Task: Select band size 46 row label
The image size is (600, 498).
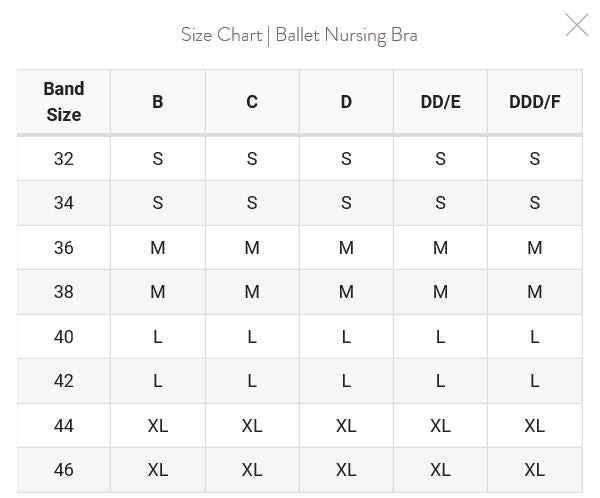Action: 63,469
